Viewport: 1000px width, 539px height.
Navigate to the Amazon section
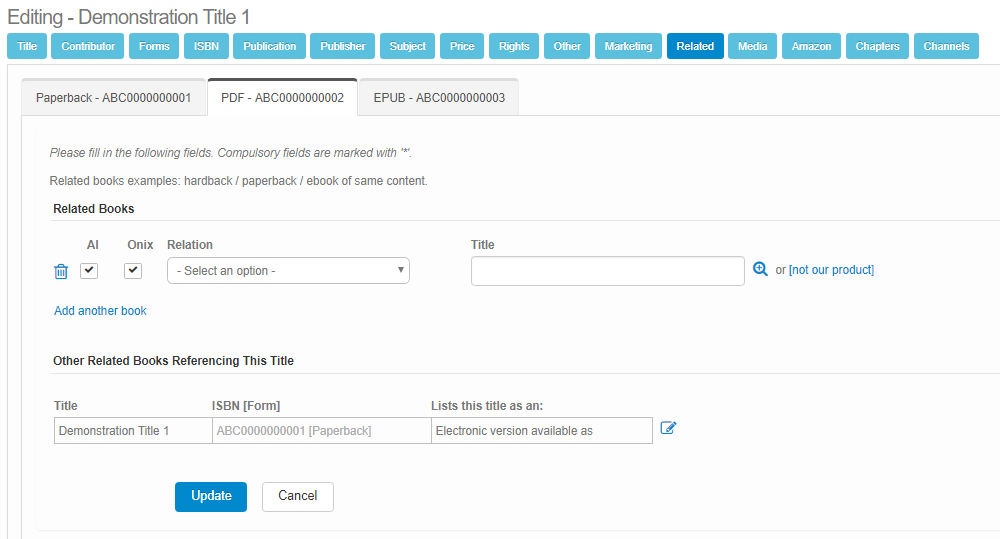[x=811, y=46]
